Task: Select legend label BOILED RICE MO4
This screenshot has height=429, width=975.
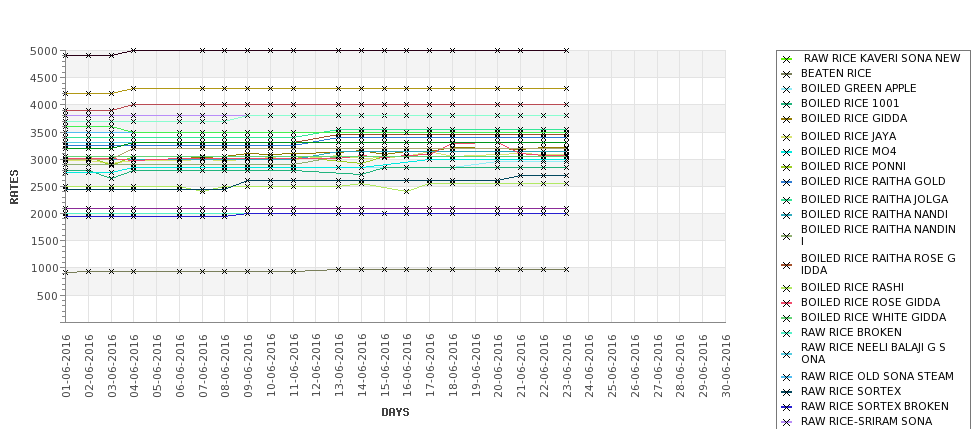Action: coord(848,151)
